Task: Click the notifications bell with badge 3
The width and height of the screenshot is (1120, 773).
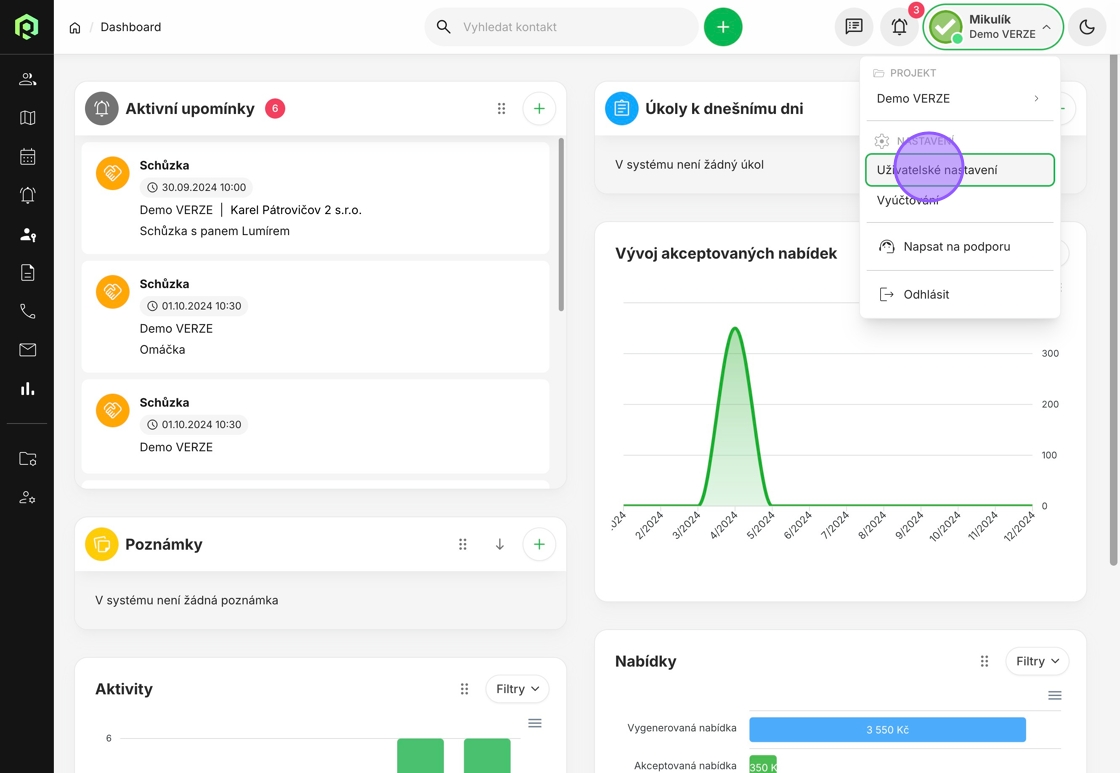Action: [x=899, y=27]
